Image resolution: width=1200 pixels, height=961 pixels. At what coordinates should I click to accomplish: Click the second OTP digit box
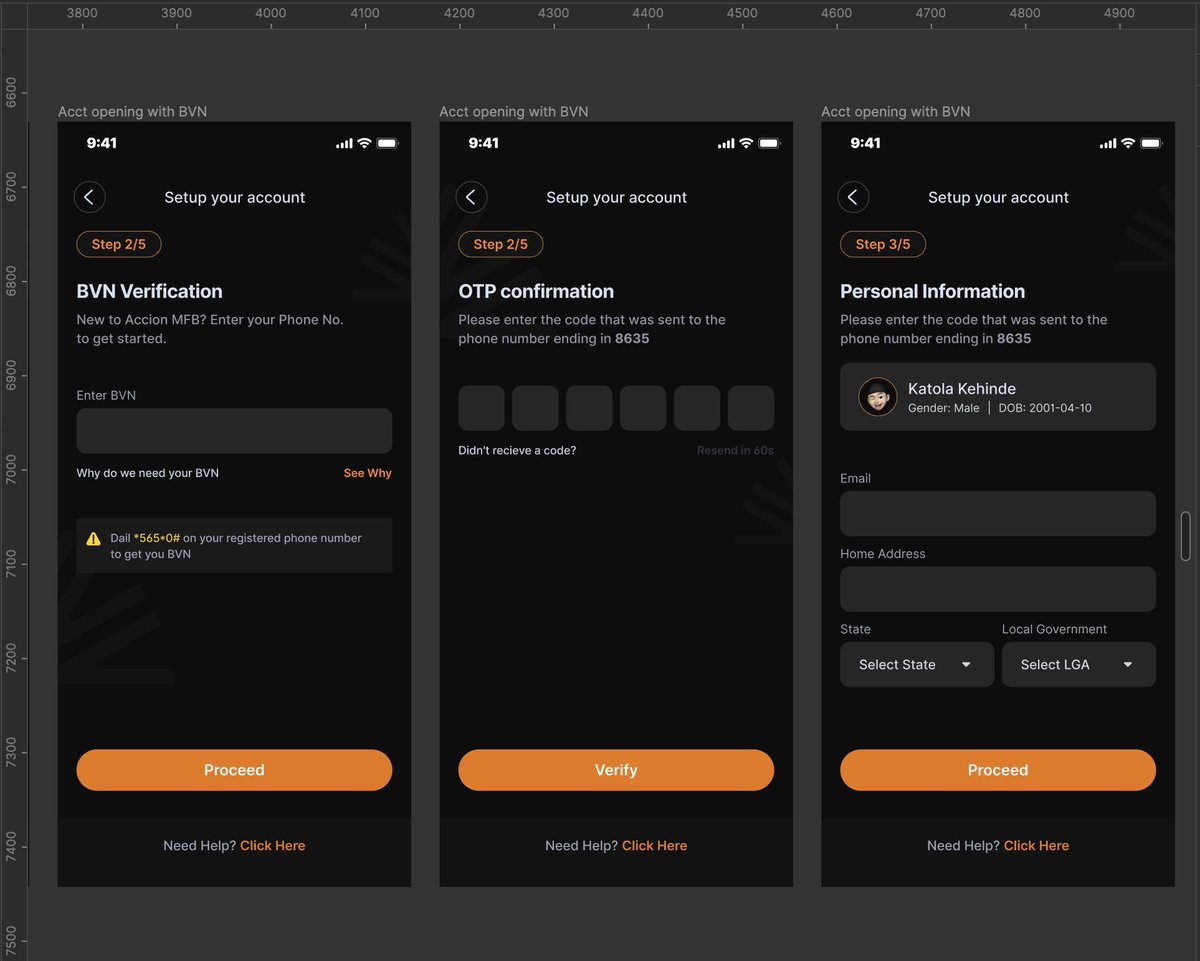535,408
